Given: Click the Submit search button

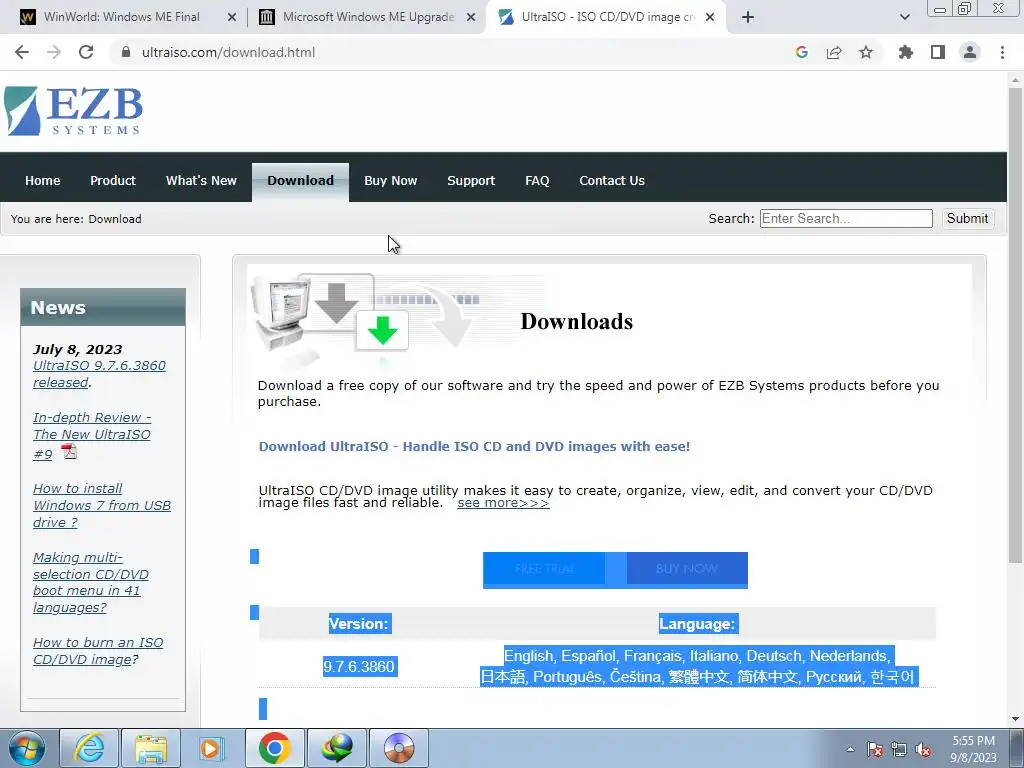Looking at the screenshot, I should [x=967, y=218].
